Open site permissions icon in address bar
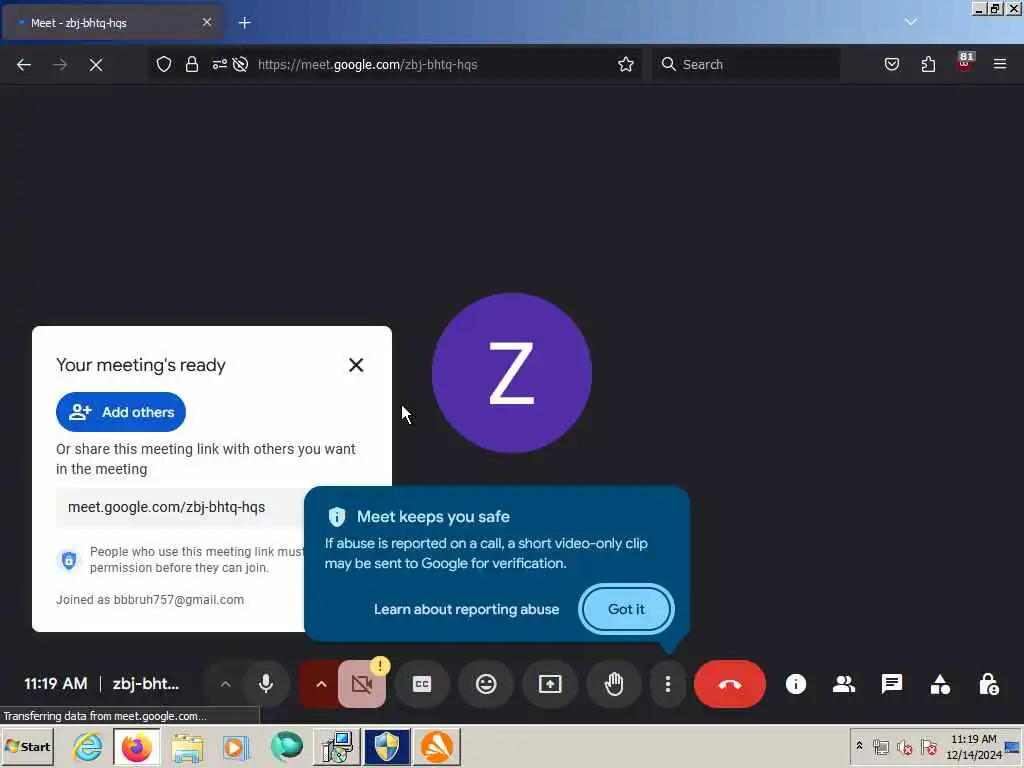 point(219,64)
